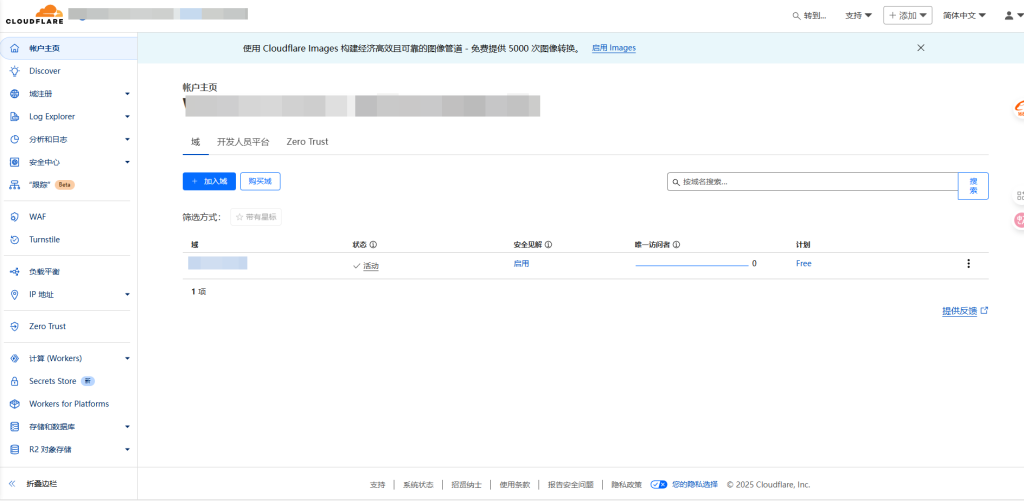Toggle the 您的隐私选择 switch
Screen dimensions: 1024x501
(659, 485)
